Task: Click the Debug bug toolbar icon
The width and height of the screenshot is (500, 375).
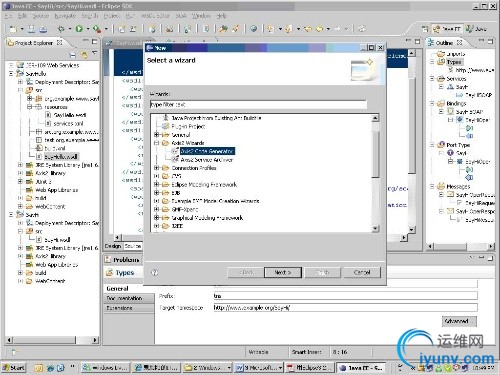Action: (x=61, y=29)
